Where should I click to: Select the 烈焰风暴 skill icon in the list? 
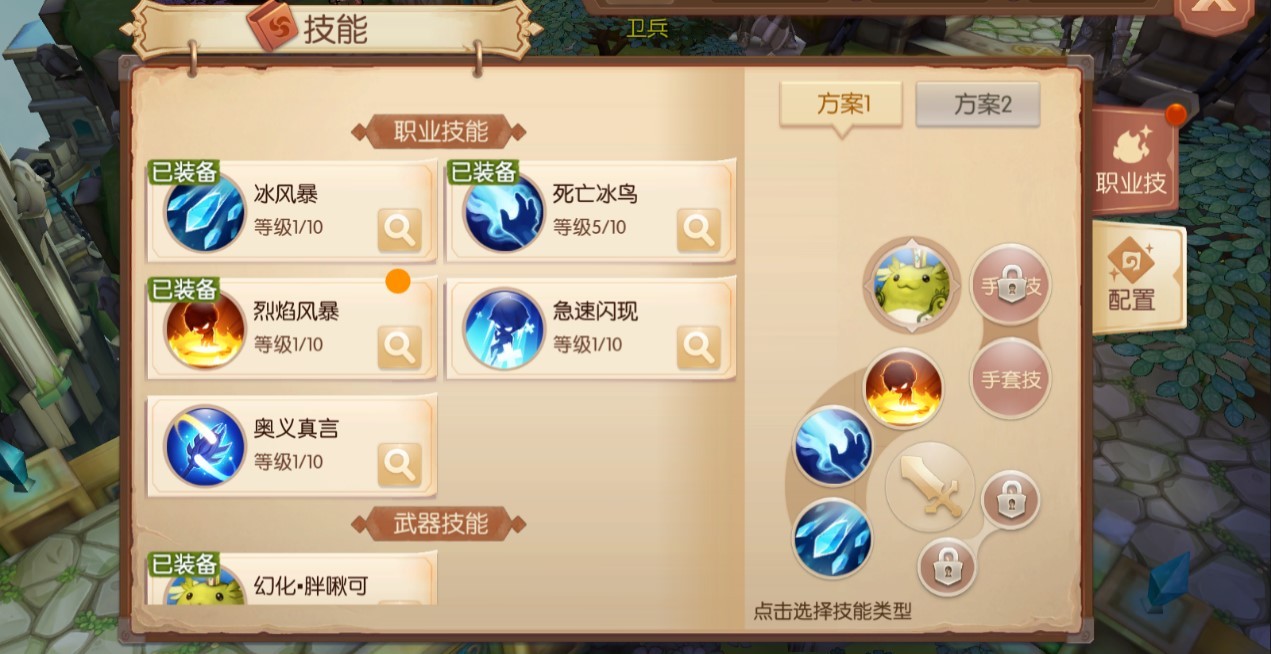[205, 328]
